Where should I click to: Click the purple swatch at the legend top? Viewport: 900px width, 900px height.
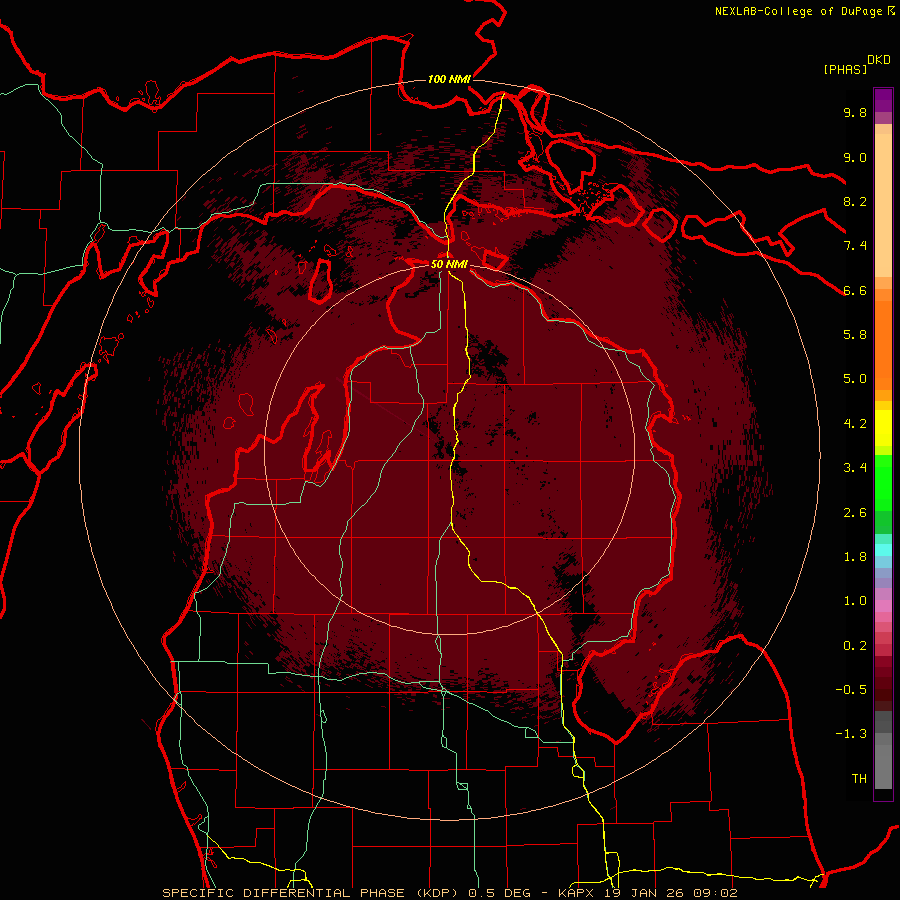pos(883,100)
